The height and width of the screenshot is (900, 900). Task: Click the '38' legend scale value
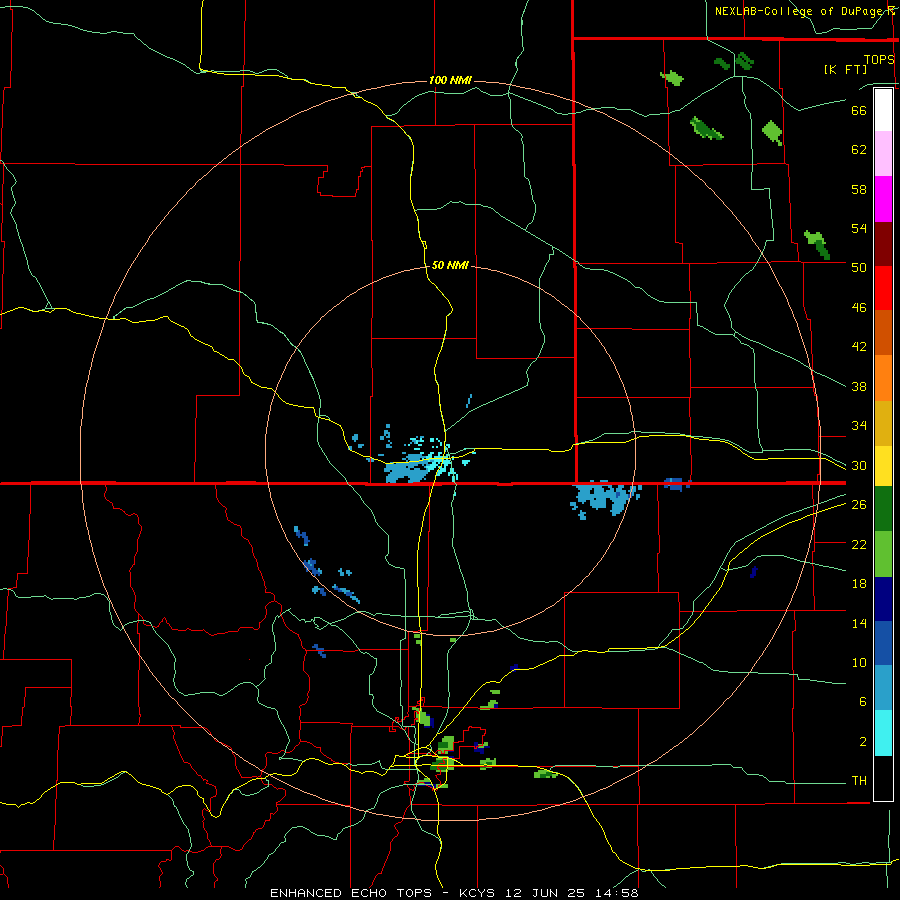click(859, 386)
